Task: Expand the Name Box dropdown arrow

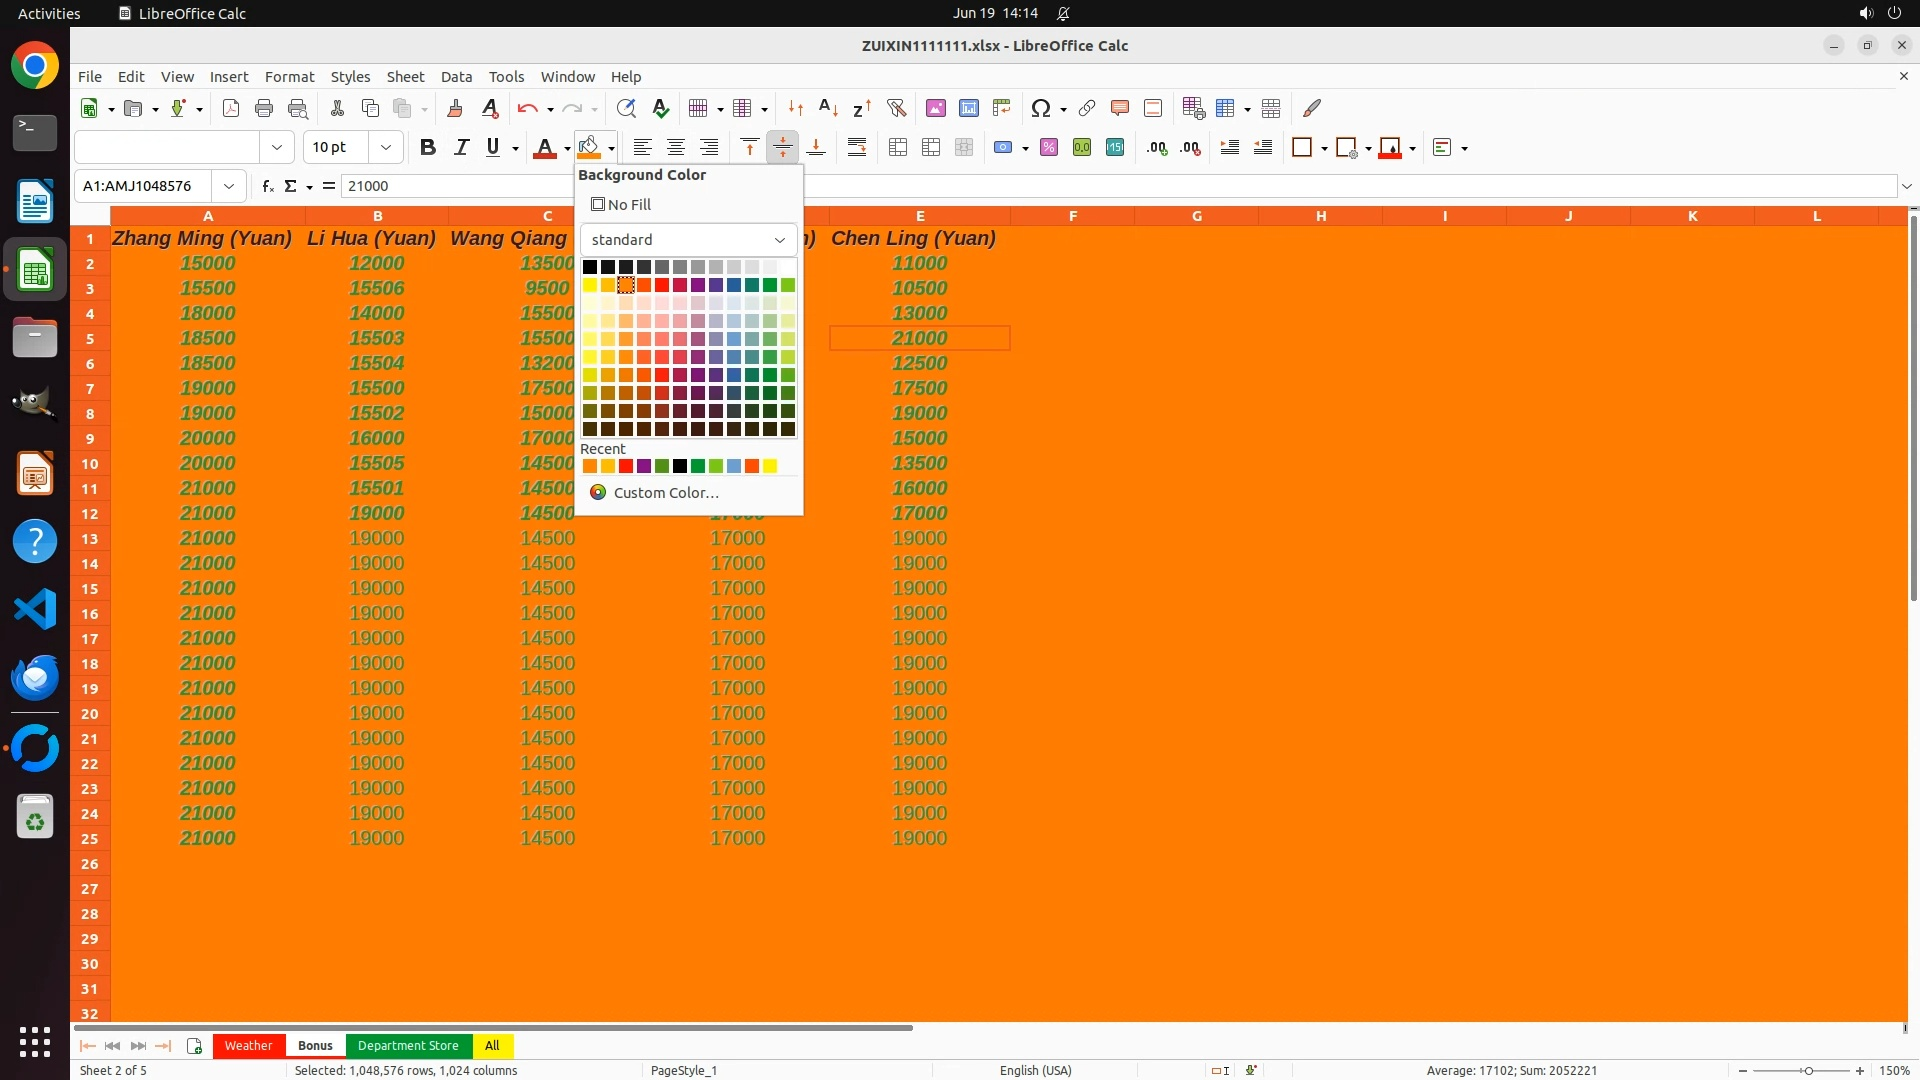Action: pos(229,186)
